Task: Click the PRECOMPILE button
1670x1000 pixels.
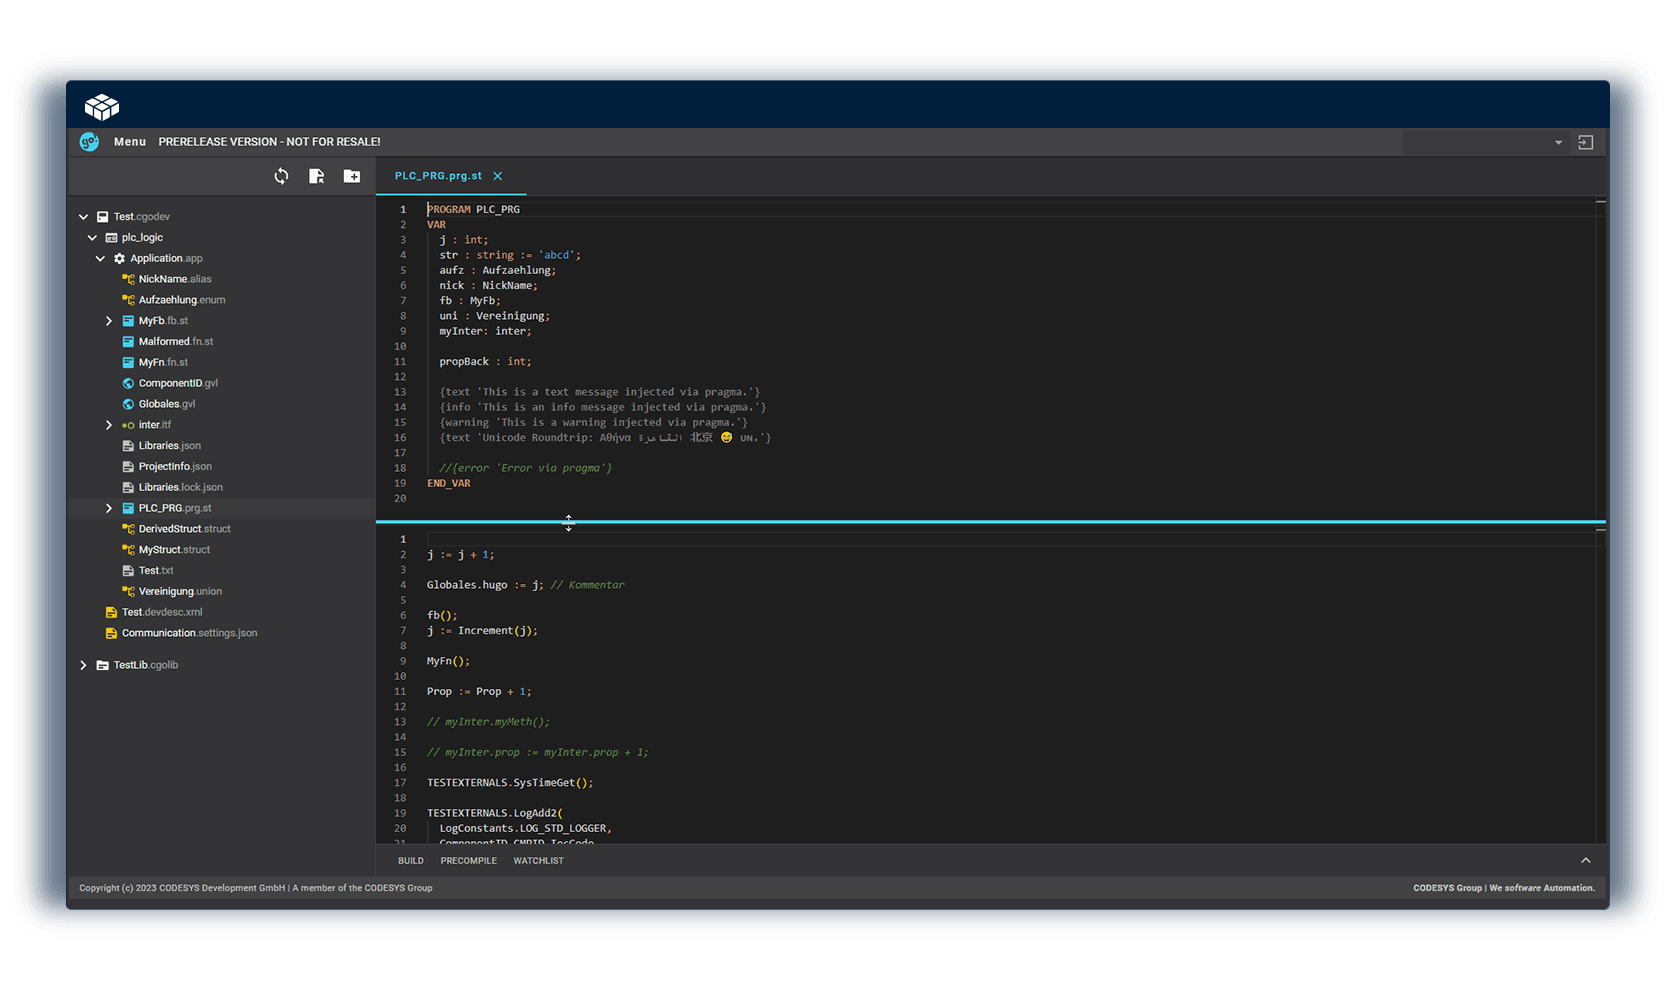Action: (x=468, y=860)
